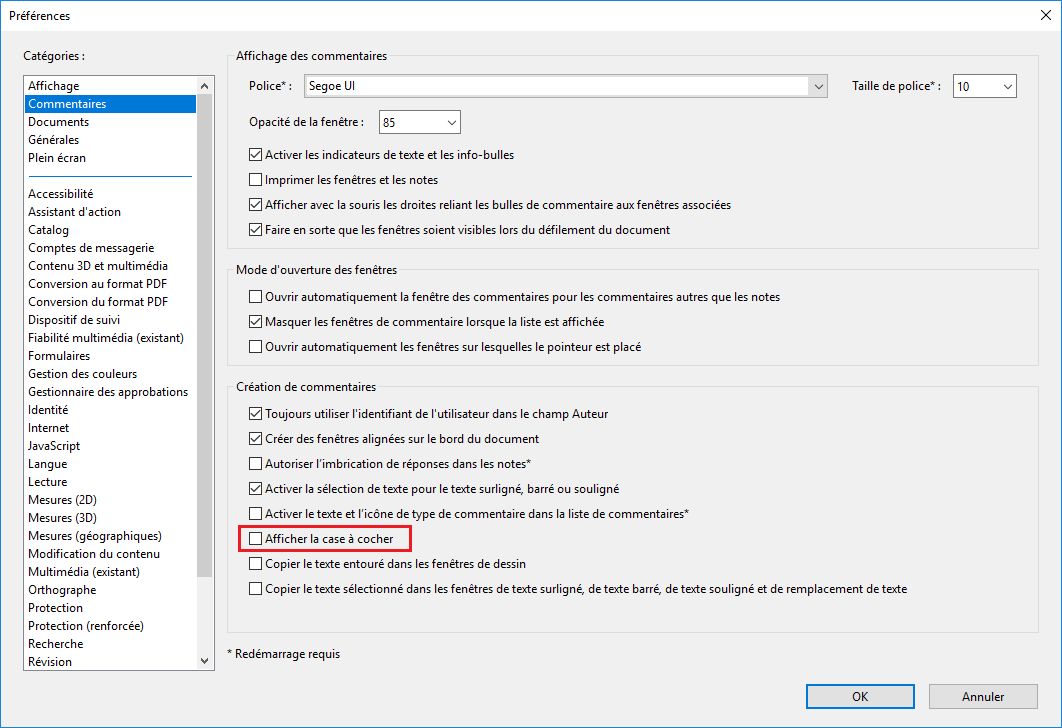Check the Afficher la case à cocher option
1062x728 pixels.
tap(255, 539)
